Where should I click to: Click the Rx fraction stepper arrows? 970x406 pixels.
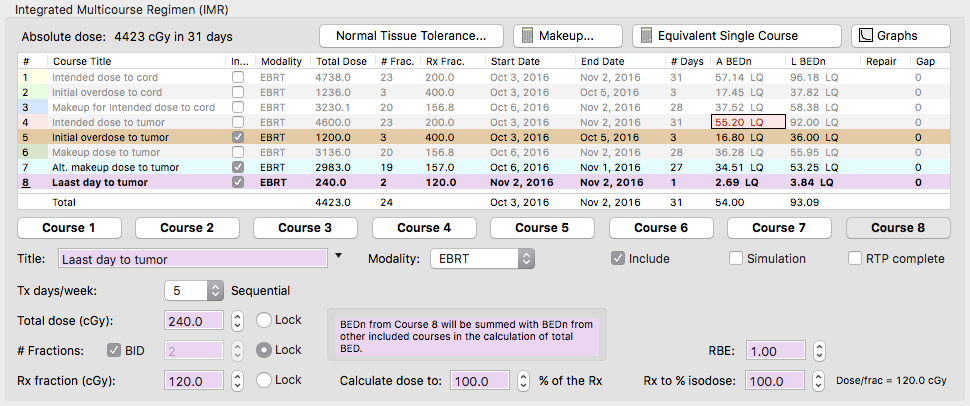click(x=237, y=381)
